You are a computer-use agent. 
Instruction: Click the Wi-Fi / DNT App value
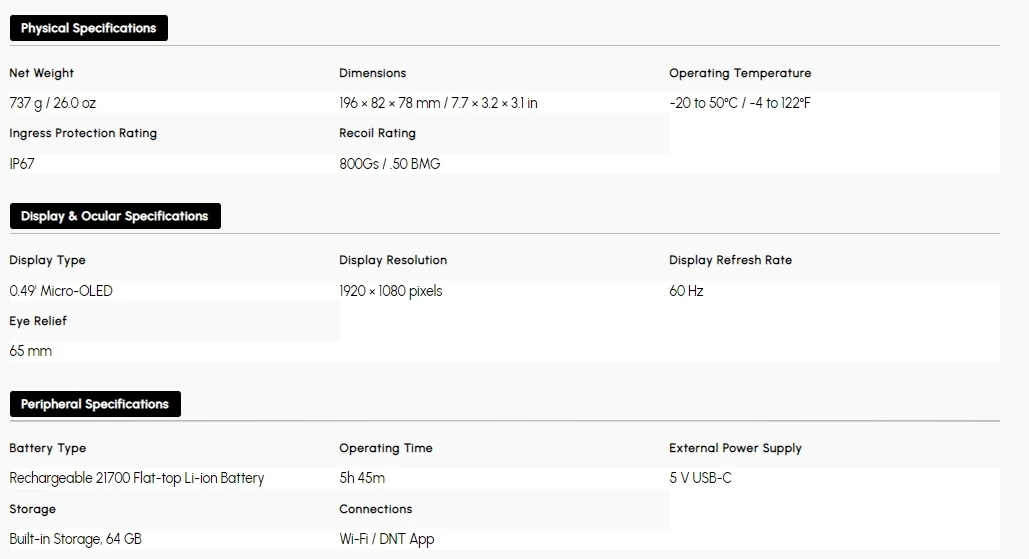pos(387,539)
